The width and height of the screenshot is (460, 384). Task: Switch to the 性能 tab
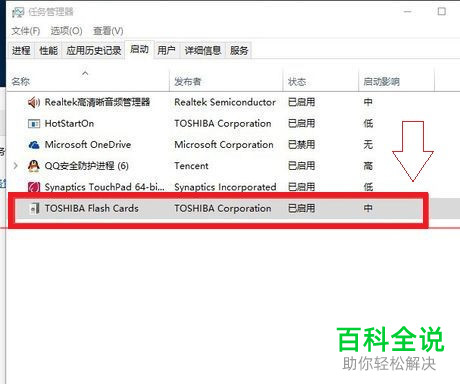48,51
